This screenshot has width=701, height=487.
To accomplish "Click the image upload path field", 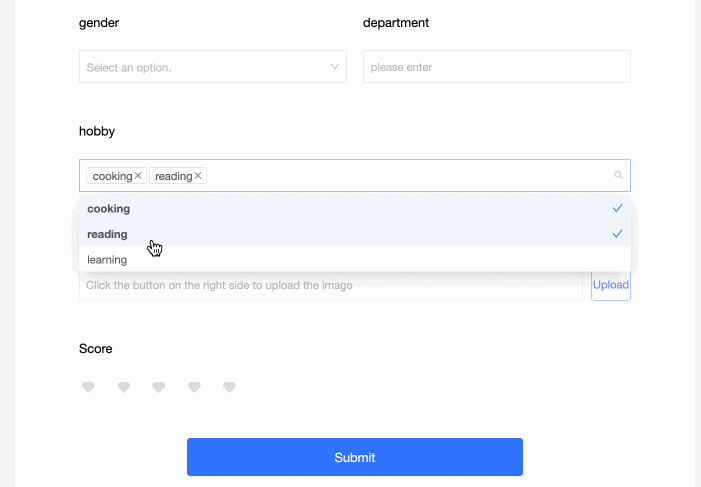I will pyautogui.click(x=330, y=285).
